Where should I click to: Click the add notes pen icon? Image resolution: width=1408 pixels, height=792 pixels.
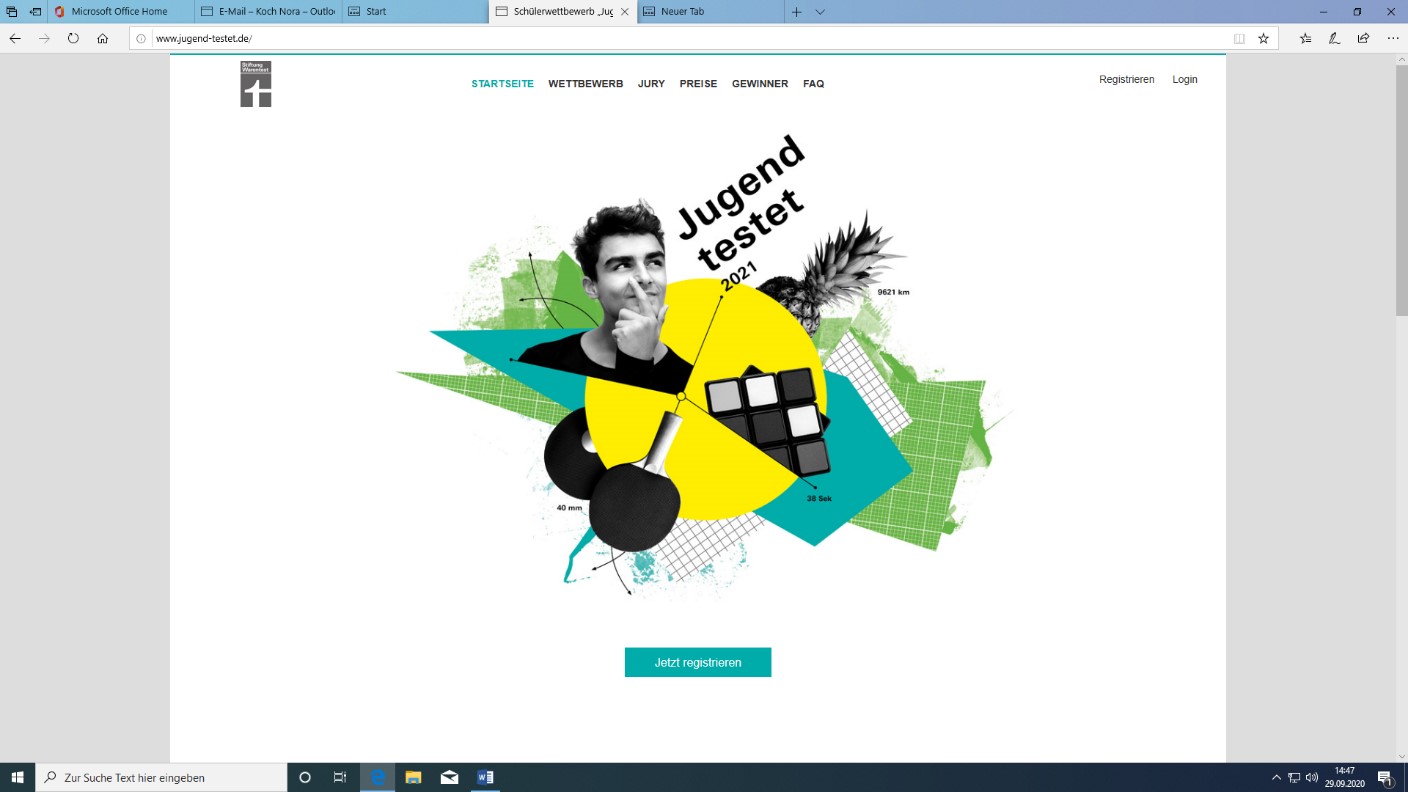(x=1334, y=38)
